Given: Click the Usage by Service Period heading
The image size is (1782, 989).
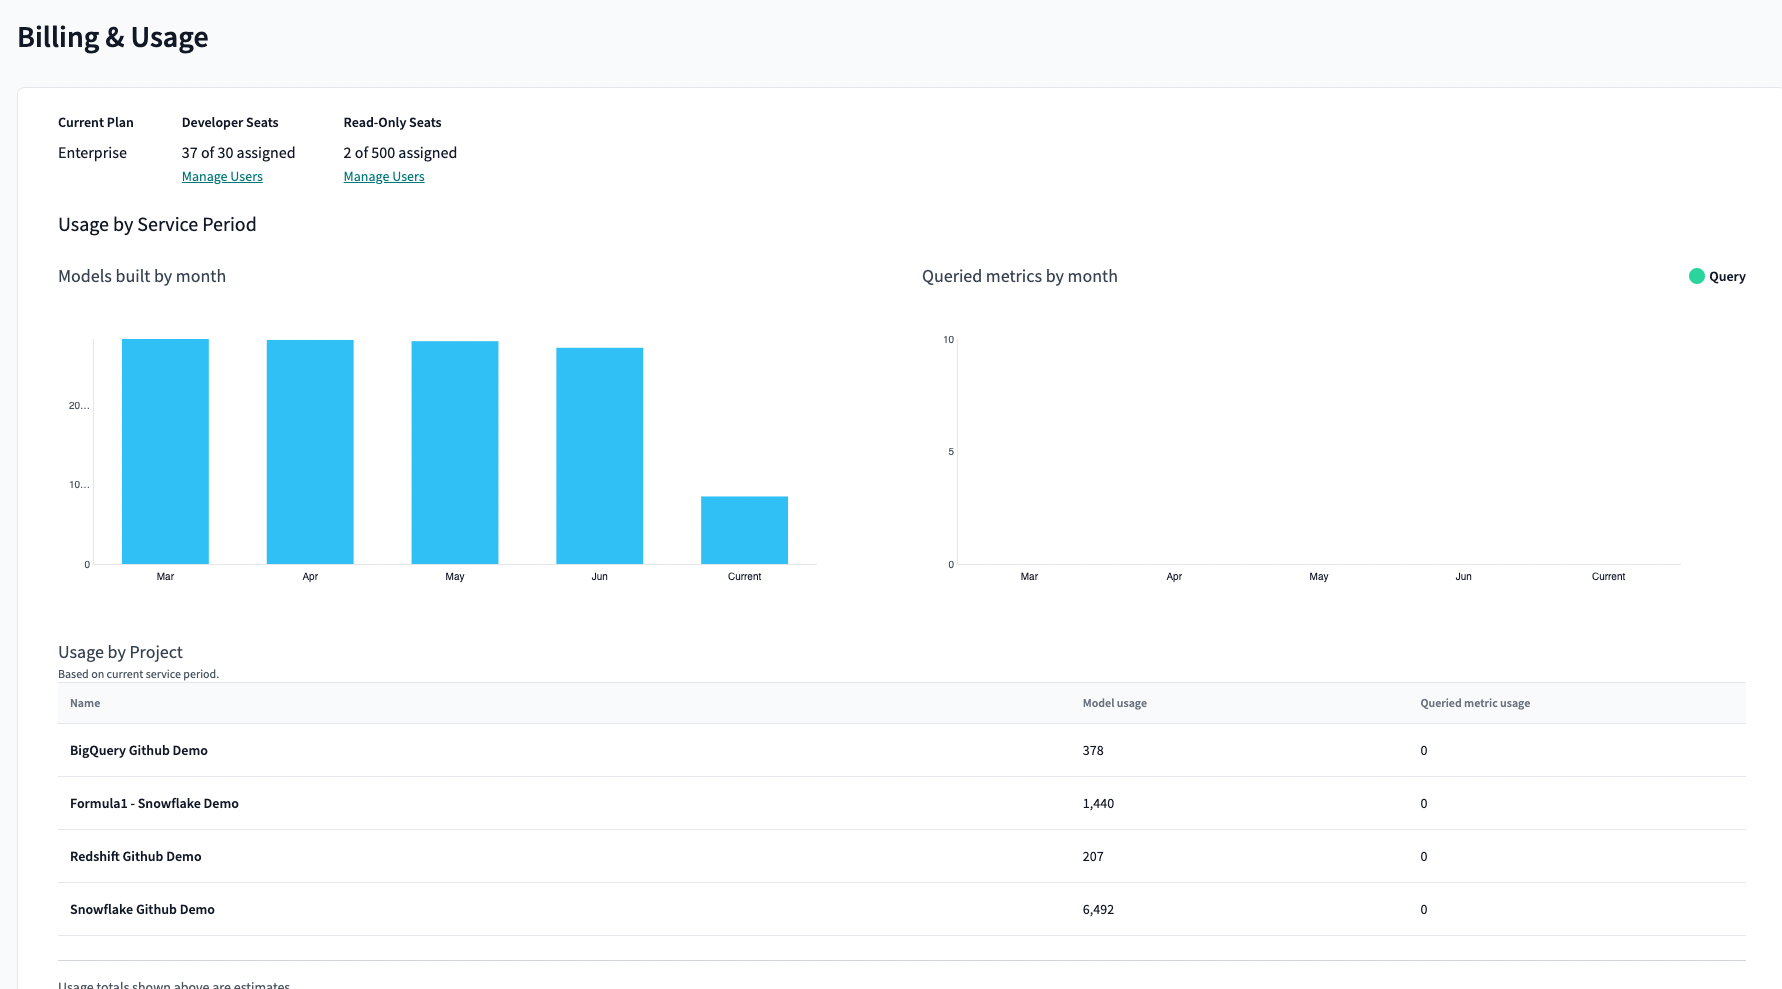Looking at the screenshot, I should [x=157, y=224].
